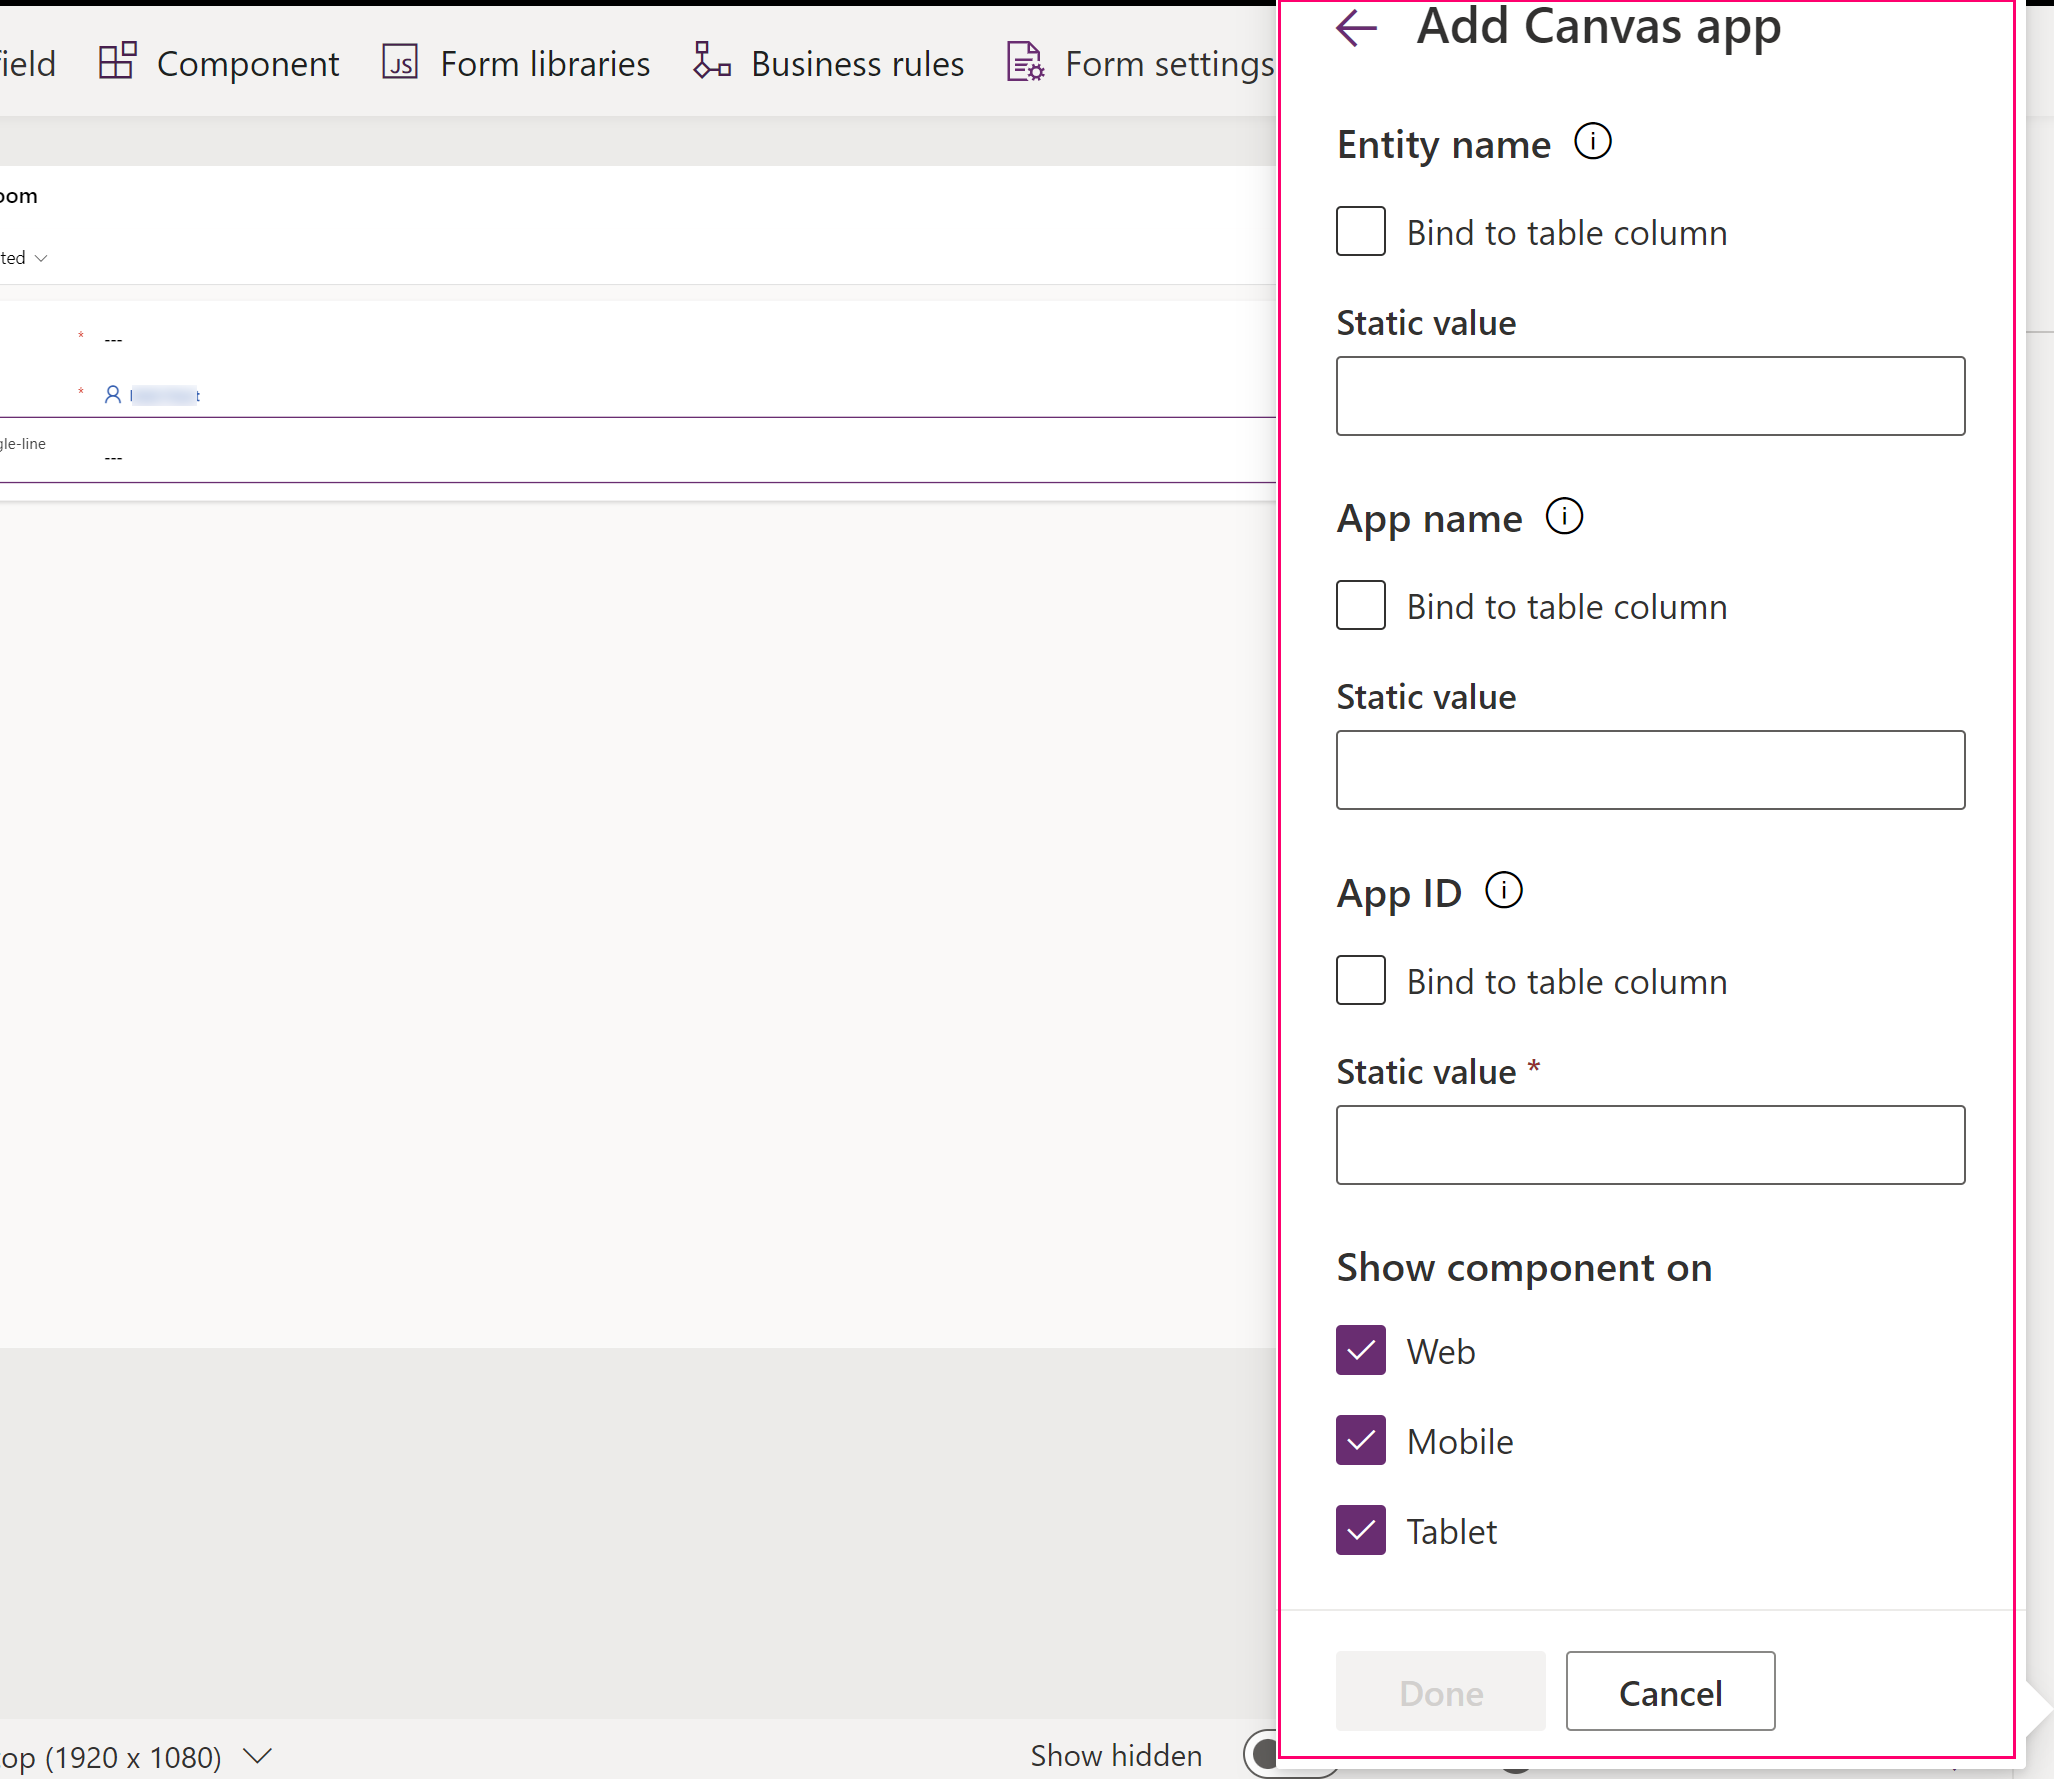Disable the Web show component checkbox
This screenshot has height=1779, width=2054.
point(1361,1350)
